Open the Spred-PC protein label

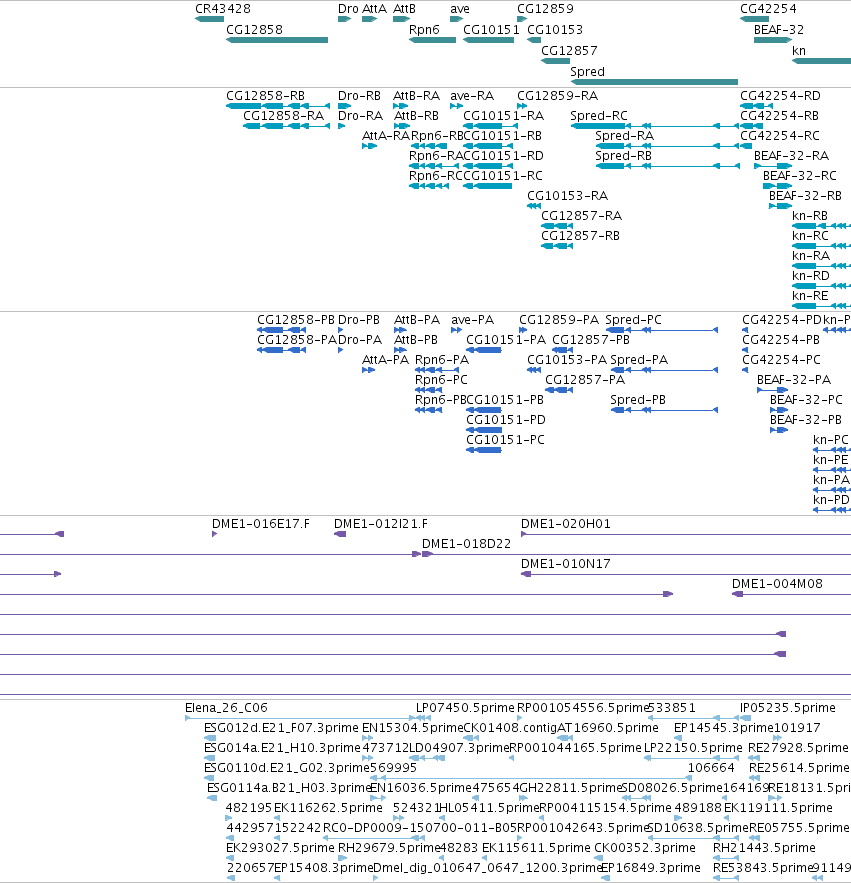[634, 320]
